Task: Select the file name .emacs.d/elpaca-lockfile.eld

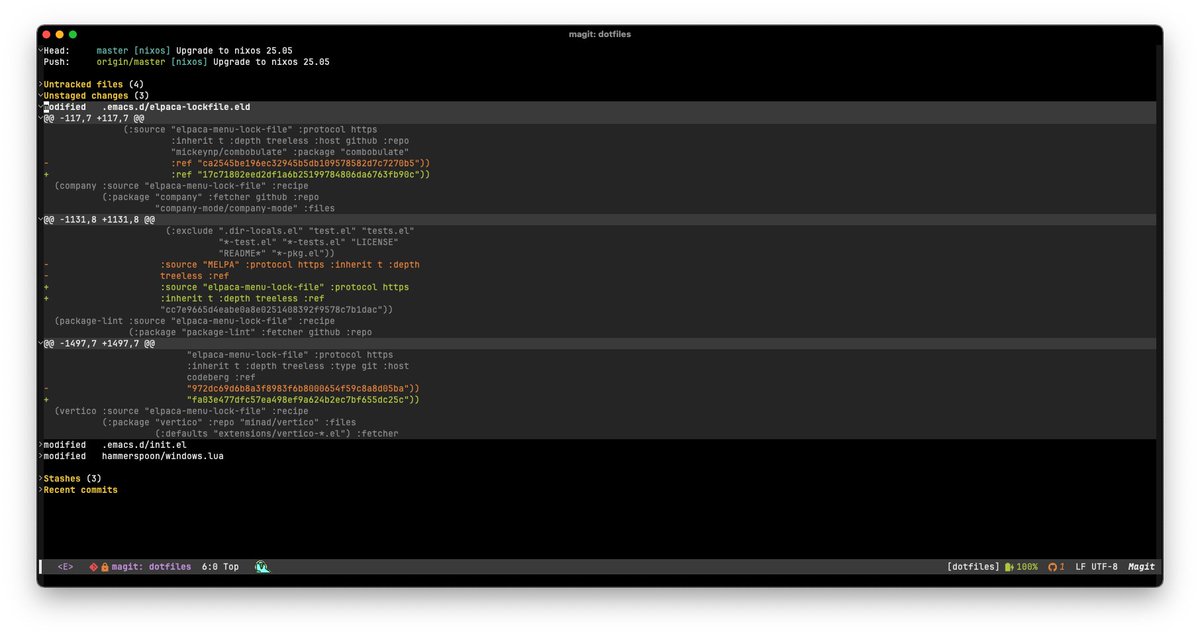Action: point(176,107)
